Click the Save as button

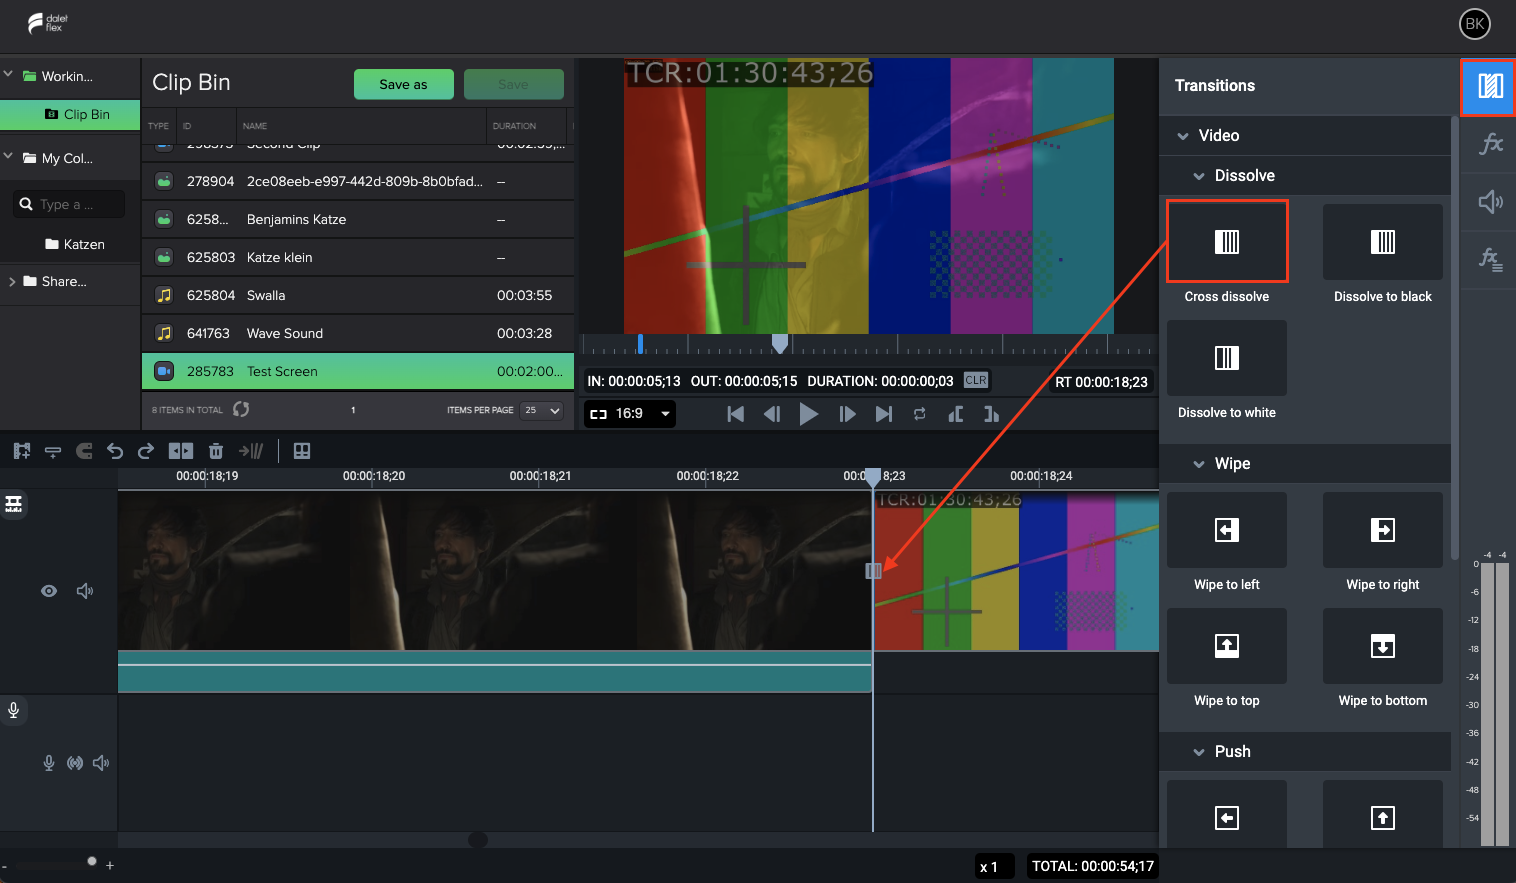click(403, 84)
